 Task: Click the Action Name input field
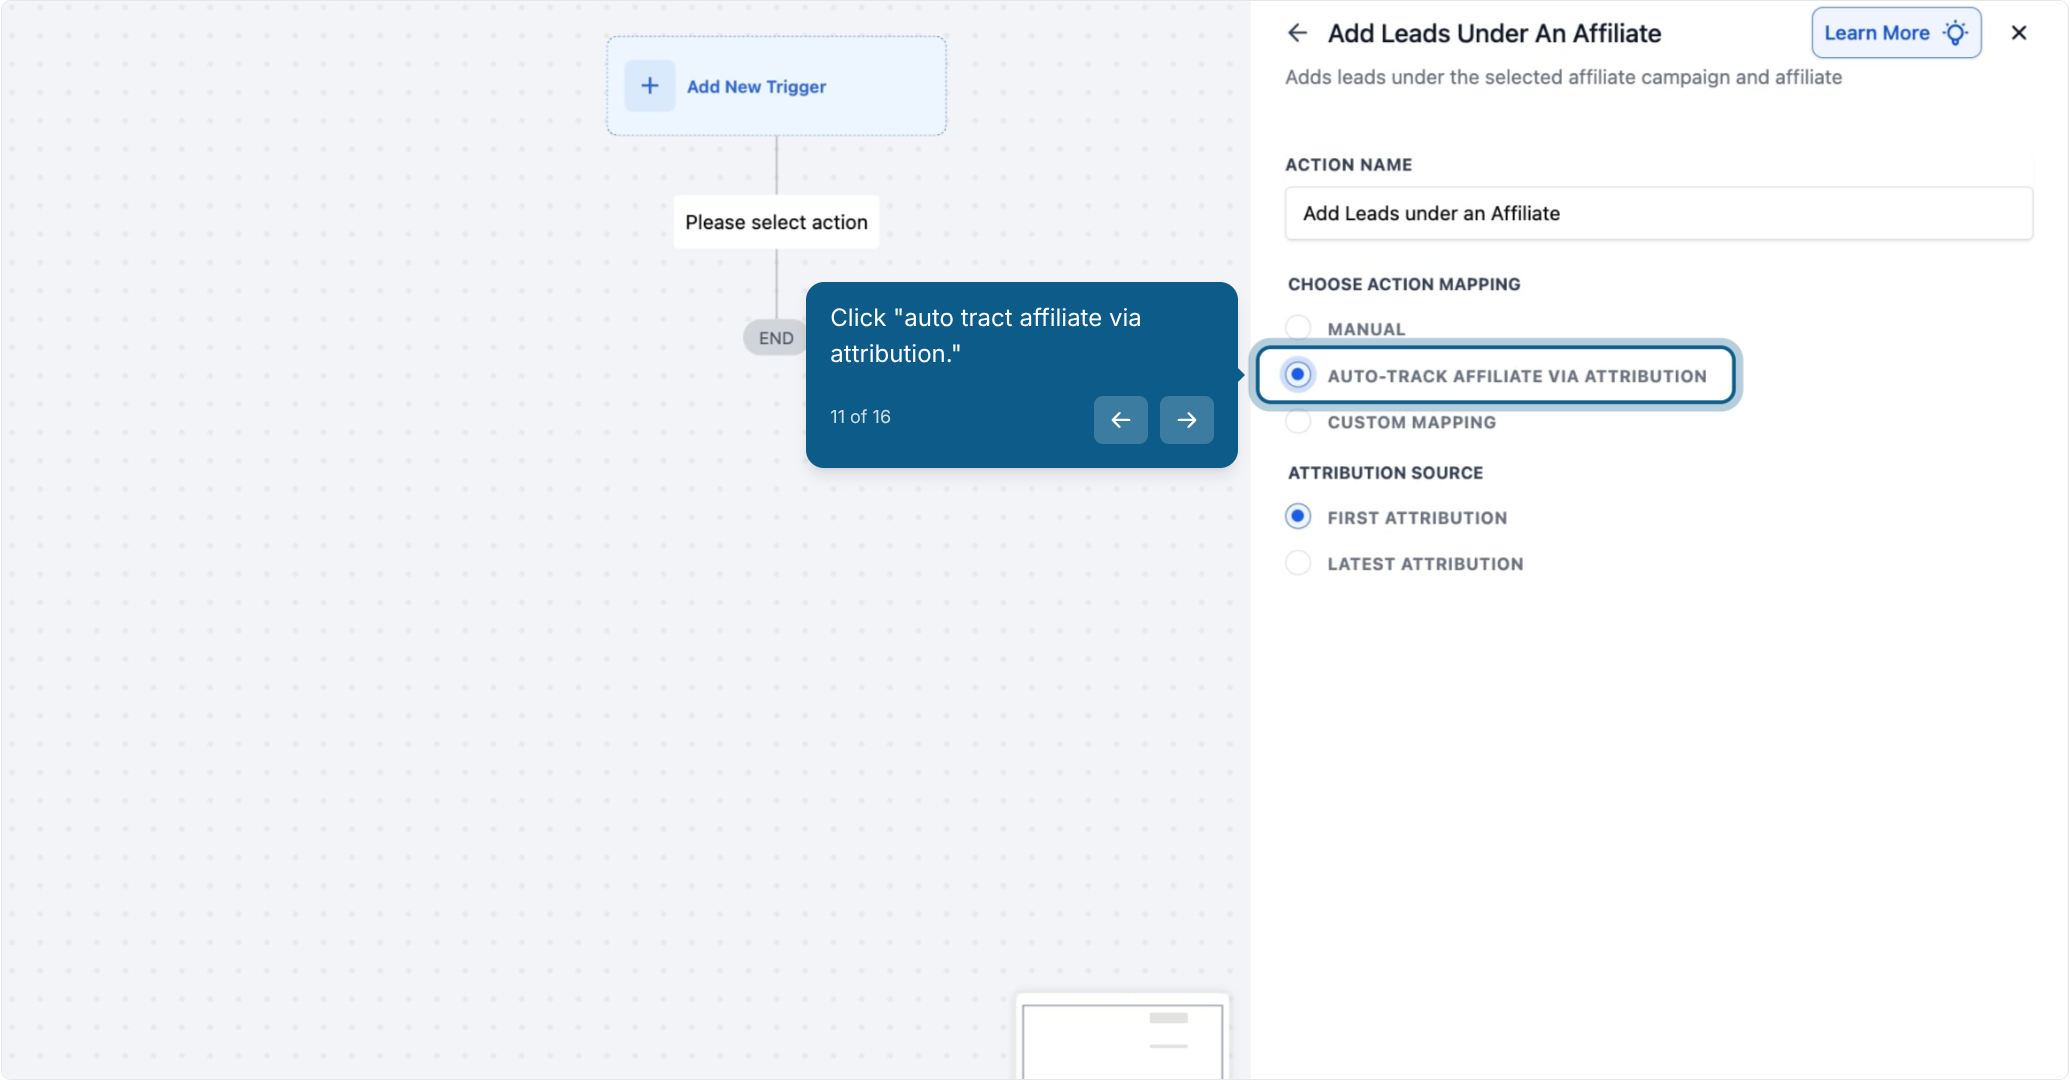point(1658,213)
